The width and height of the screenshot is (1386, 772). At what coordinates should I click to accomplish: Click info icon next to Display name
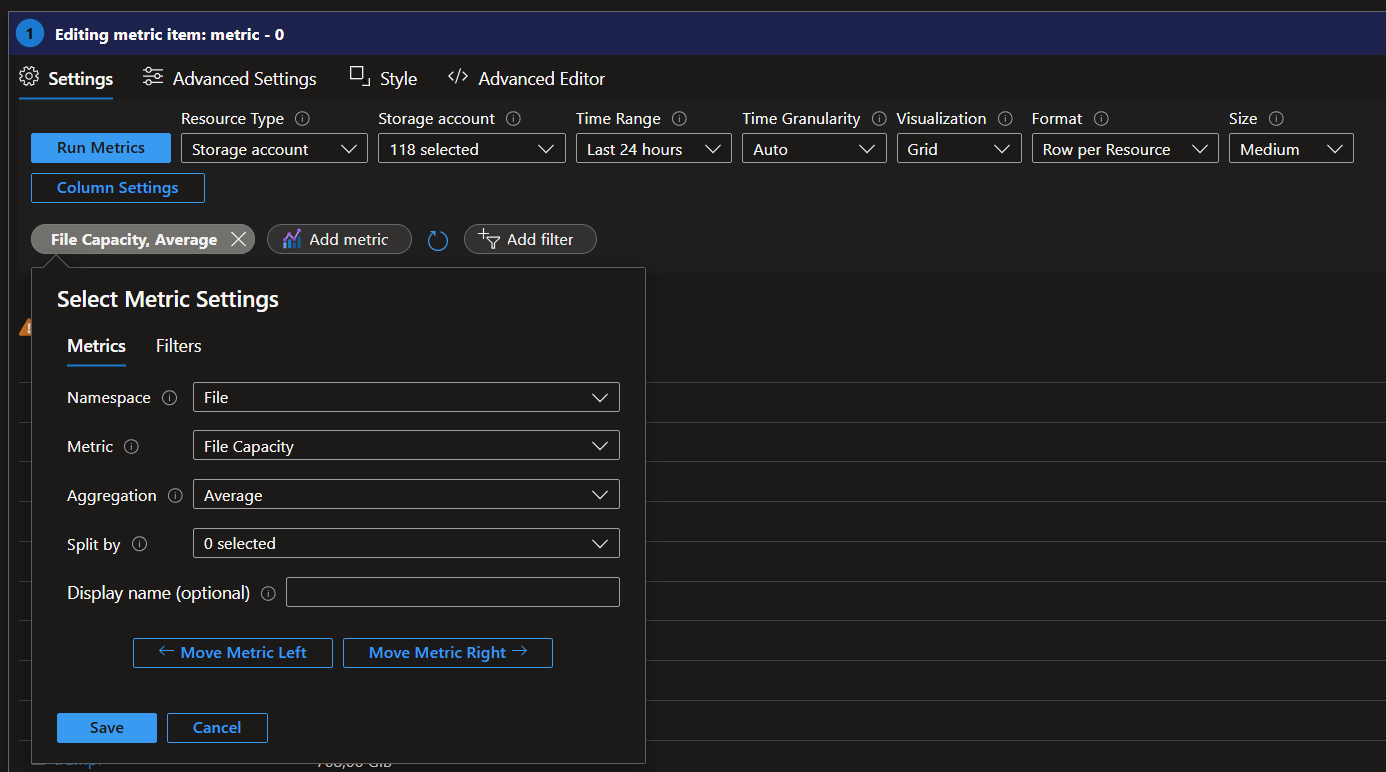(268, 593)
